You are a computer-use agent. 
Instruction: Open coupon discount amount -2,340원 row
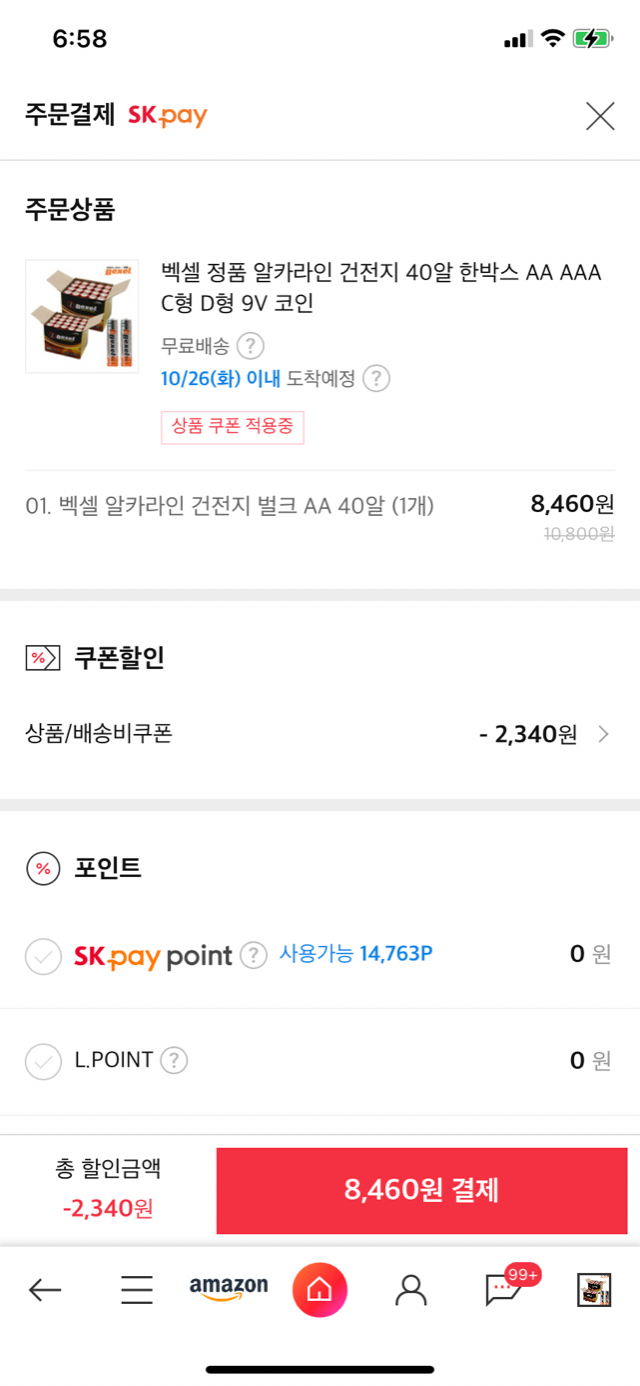(320, 734)
